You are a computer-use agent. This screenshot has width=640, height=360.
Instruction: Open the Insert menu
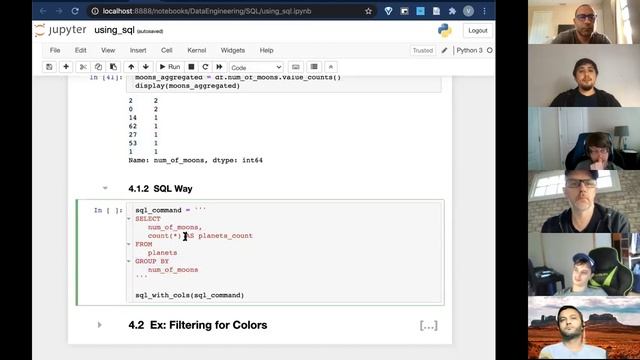click(x=138, y=51)
